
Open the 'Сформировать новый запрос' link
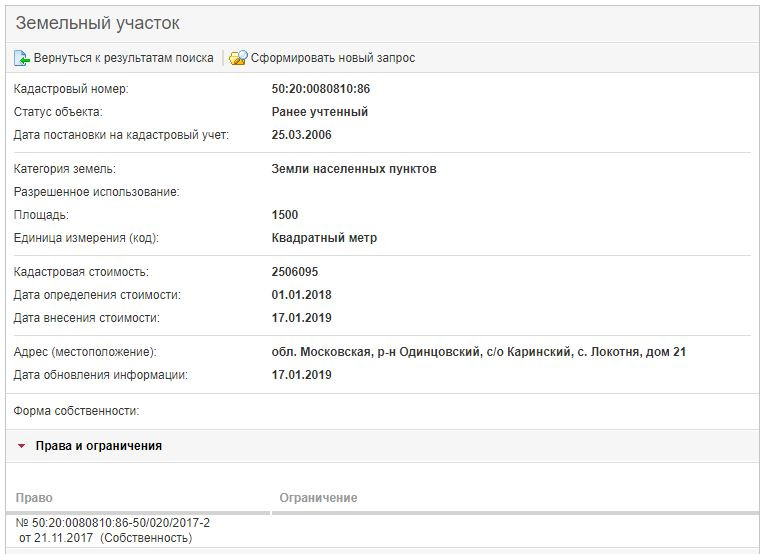pyautogui.click(x=333, y=58)
